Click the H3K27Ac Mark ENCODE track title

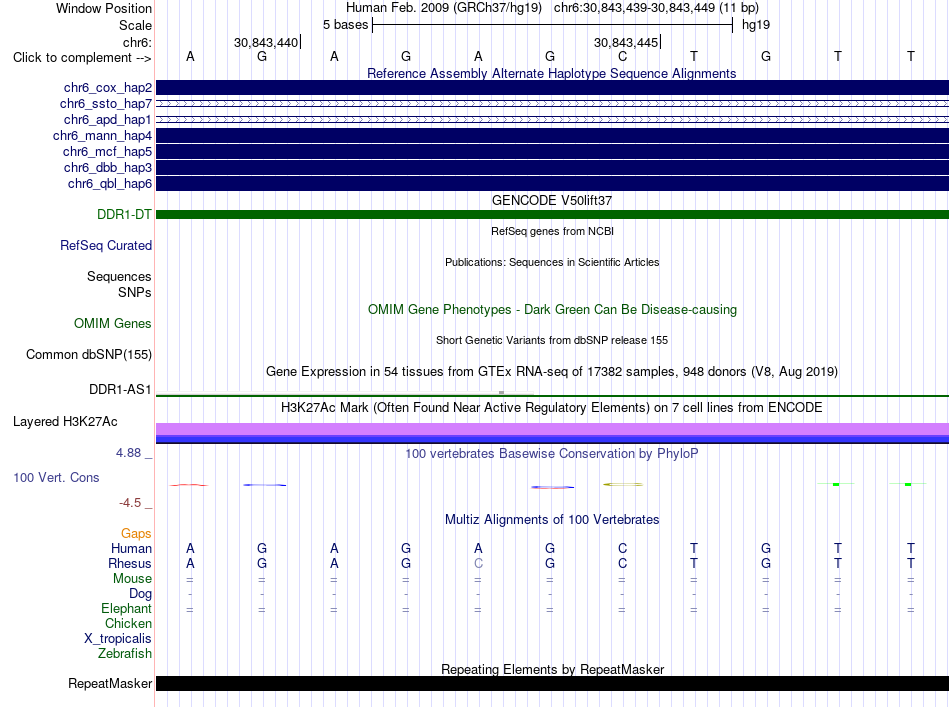pos(552,408)
